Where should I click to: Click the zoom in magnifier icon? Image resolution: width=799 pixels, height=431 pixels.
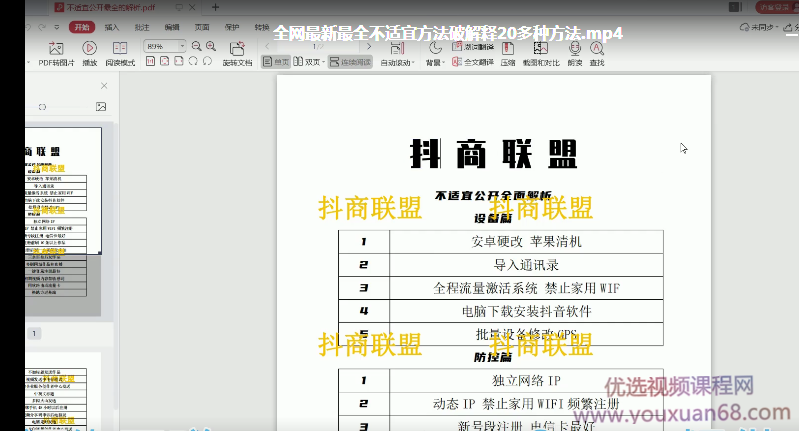coord(211,46)
